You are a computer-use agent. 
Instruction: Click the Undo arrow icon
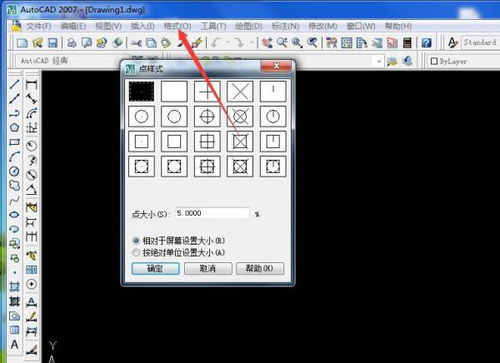click(216, 43)
